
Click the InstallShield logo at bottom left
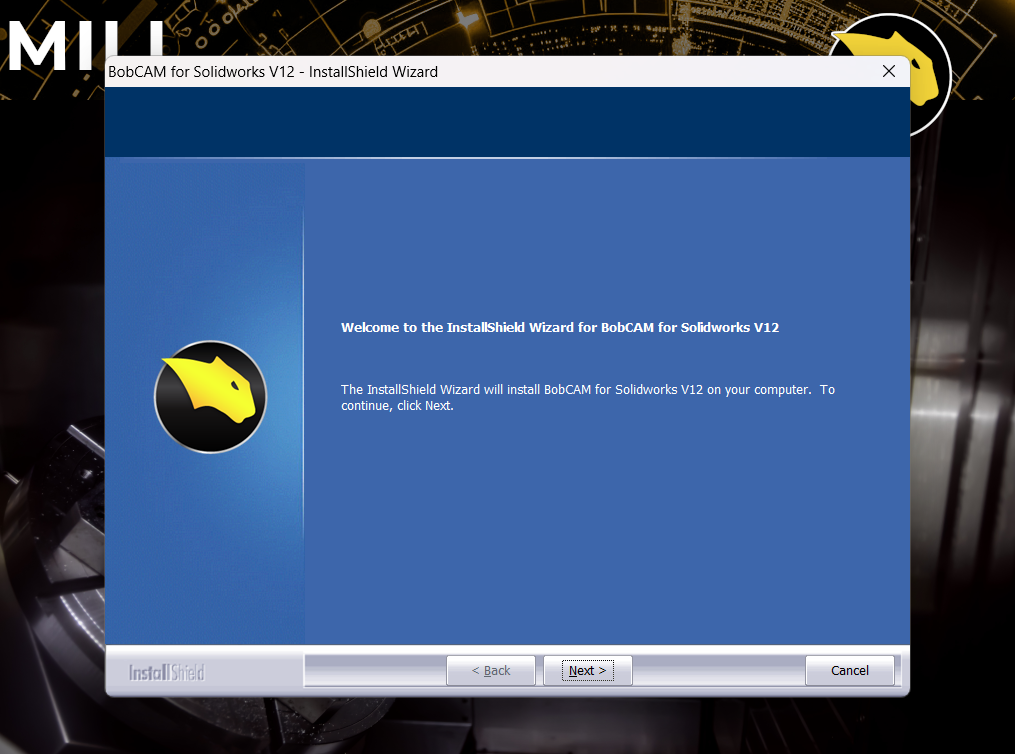(x=166, y=672)
